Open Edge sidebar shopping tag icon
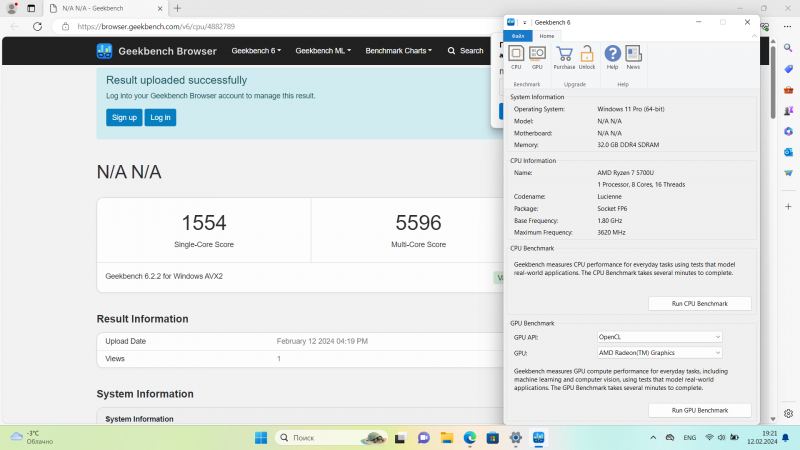The height and width of the screenshot is (450, 800). (788, 69)
